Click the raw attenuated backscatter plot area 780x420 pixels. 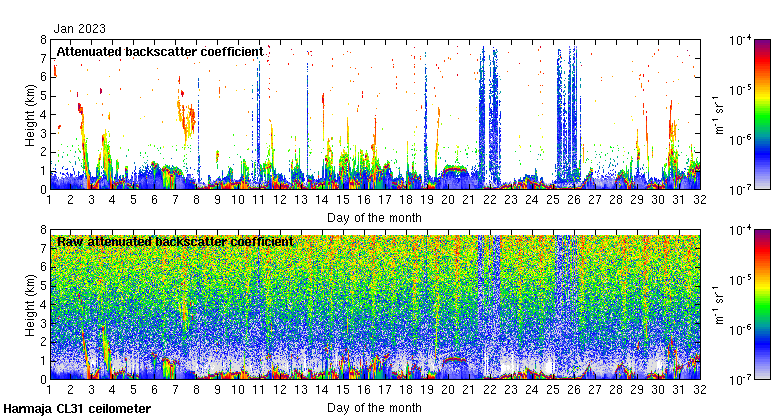tap(375, 305)
